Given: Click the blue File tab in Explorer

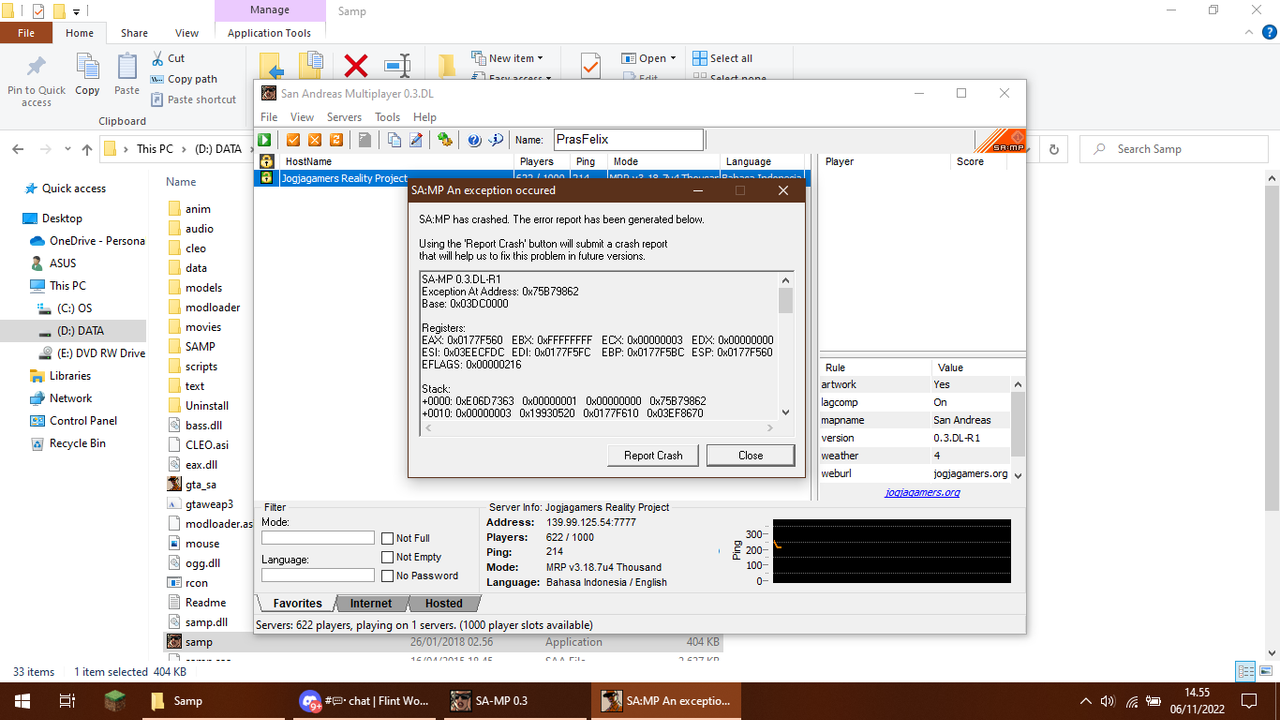Looking at the screenshot, I should point(26,33).
